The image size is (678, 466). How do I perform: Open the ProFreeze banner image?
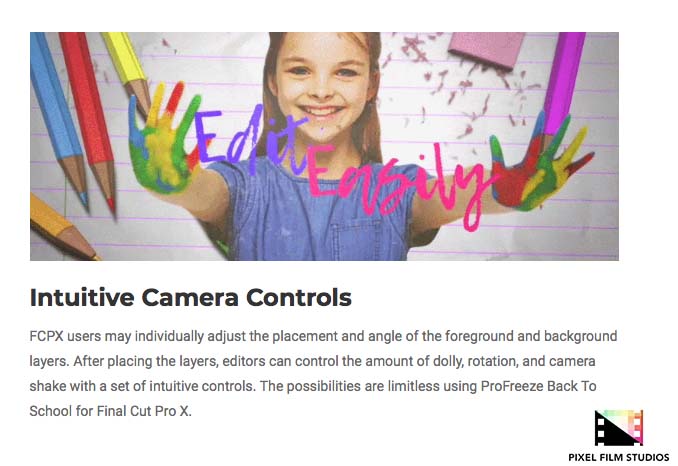[x=324, y=146]
